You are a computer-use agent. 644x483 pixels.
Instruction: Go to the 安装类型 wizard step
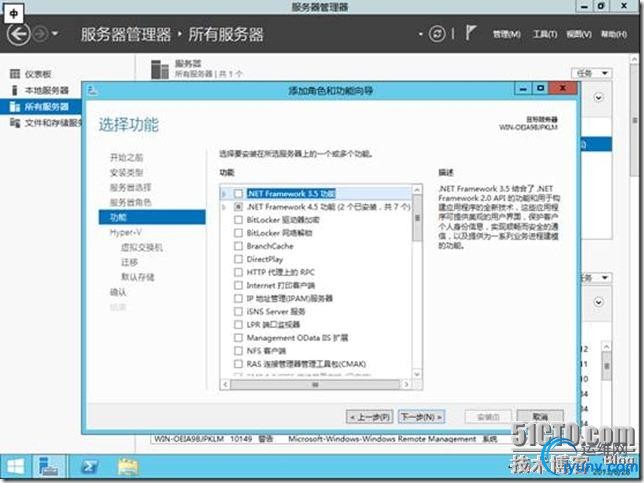[126, 172]
